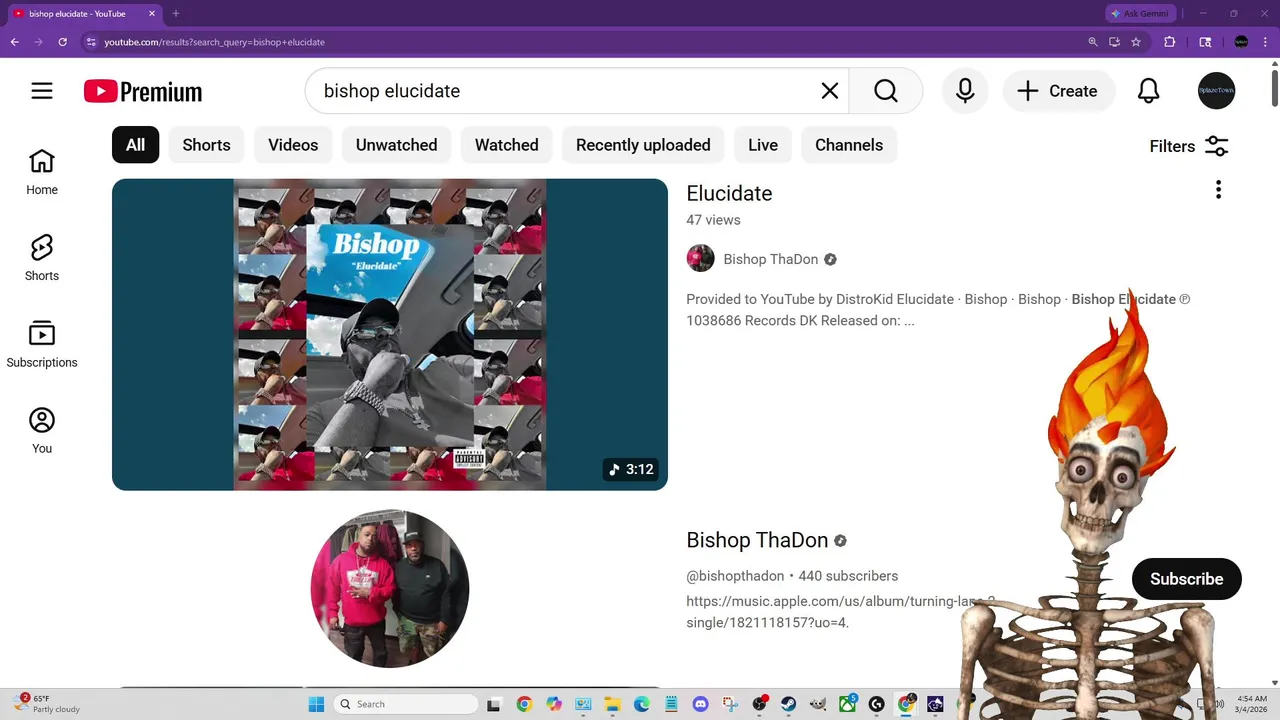Open a new browser tab with plus
The height and width of the screenshot is (720, 1280).
176,13
